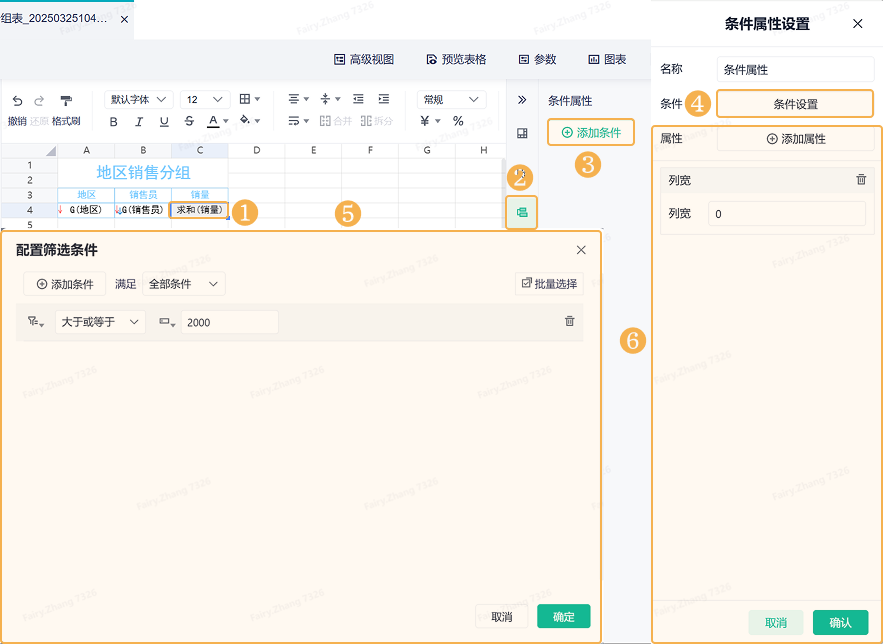Click the filter field type icon

[35, 322]
